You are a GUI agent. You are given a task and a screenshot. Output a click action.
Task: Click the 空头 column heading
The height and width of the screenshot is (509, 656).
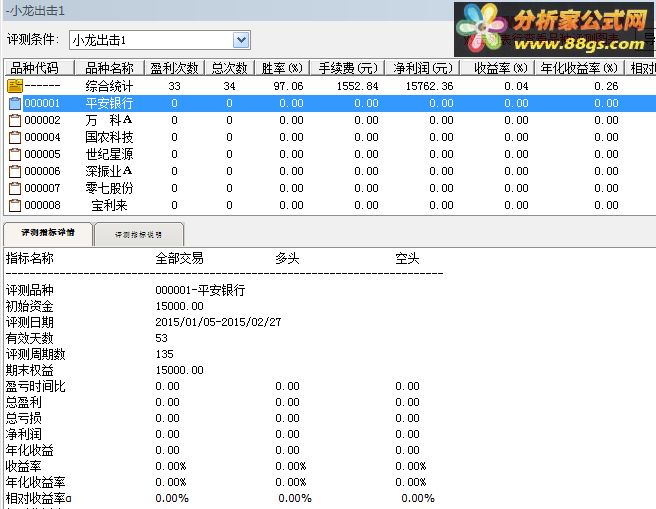tap(407, 258)
